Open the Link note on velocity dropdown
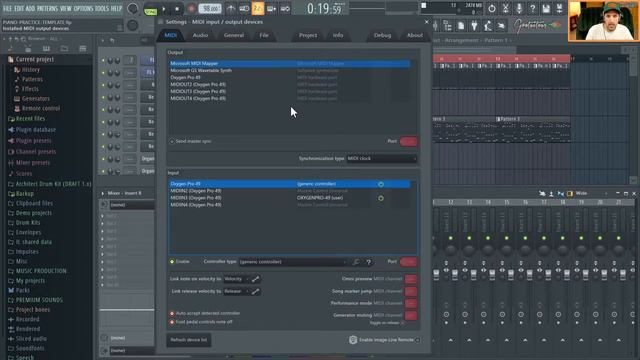The image size is (640, 360). coord(236,279)
